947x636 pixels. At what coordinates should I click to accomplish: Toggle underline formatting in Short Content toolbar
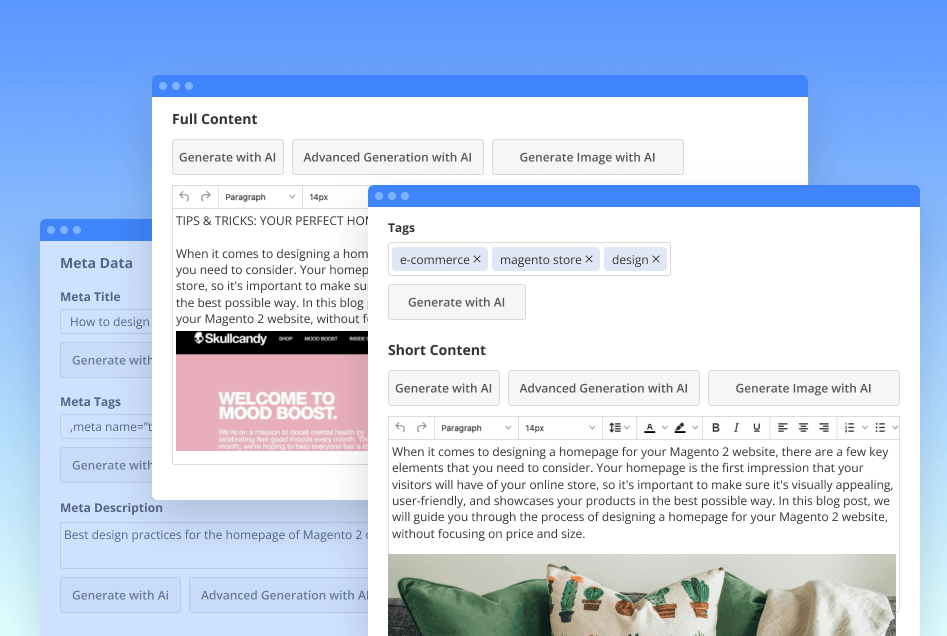(x=756, y=428)
